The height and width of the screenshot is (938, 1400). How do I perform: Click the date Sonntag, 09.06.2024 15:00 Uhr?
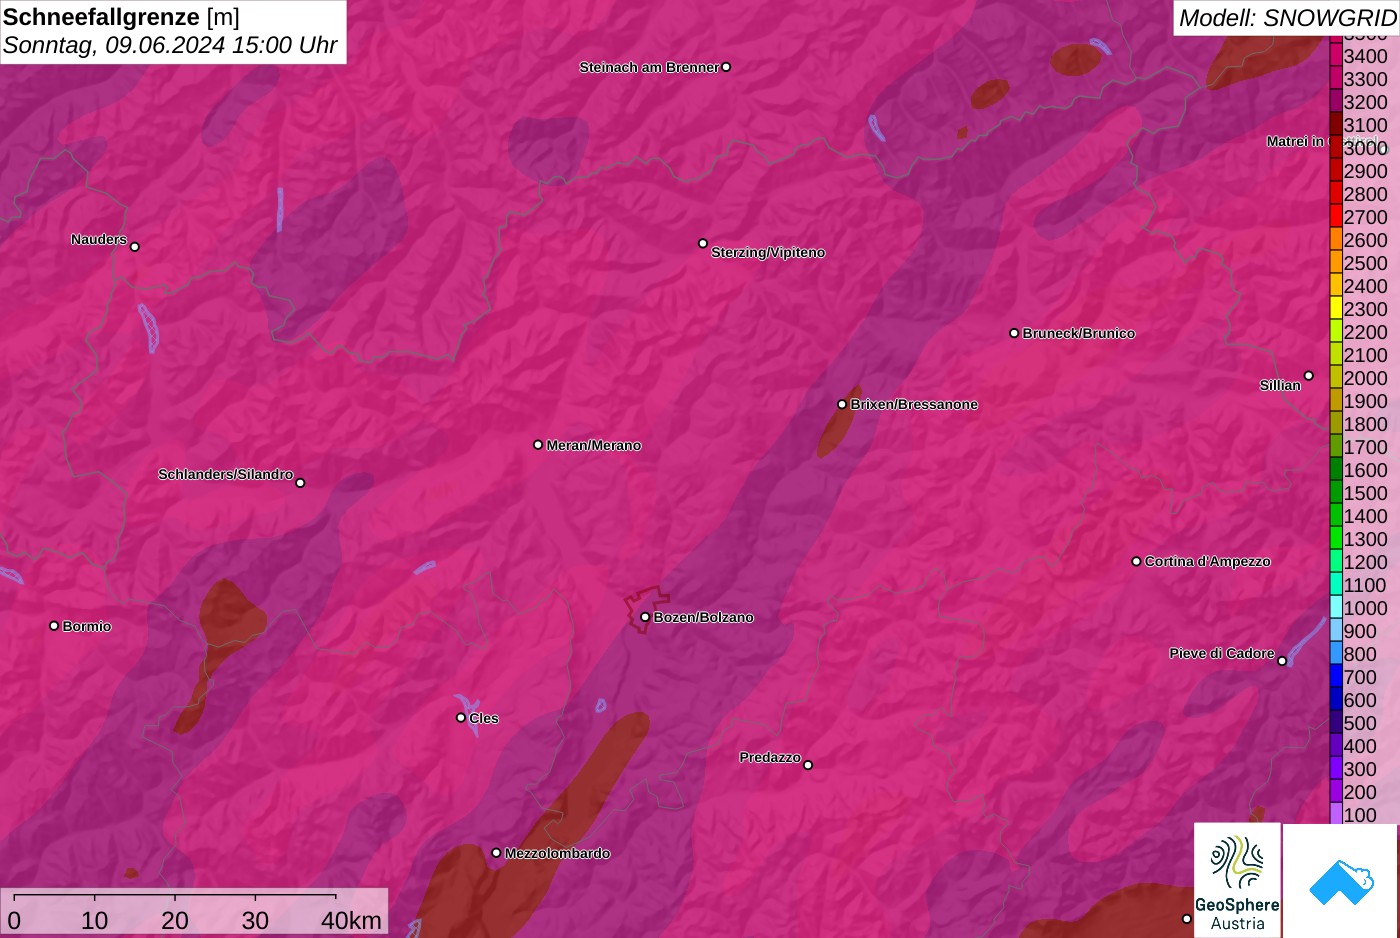(170, 46)
